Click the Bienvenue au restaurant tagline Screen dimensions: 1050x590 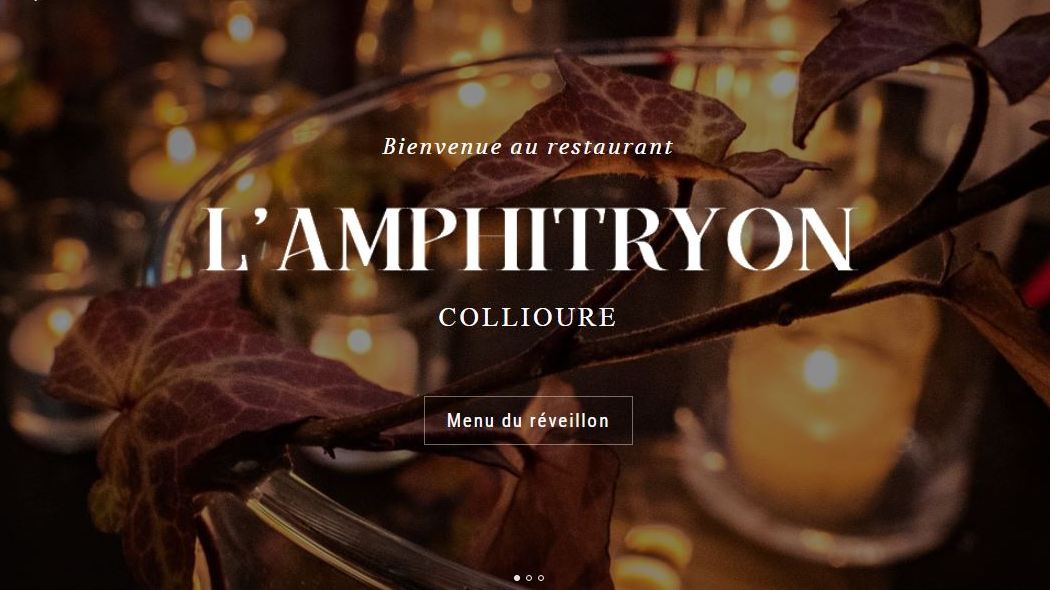coord(528,147)
